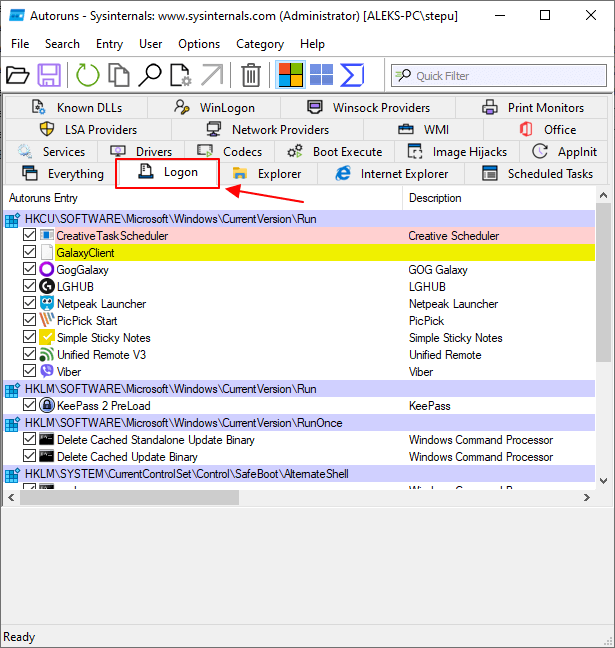Click the Unified Remote description text

445,355
